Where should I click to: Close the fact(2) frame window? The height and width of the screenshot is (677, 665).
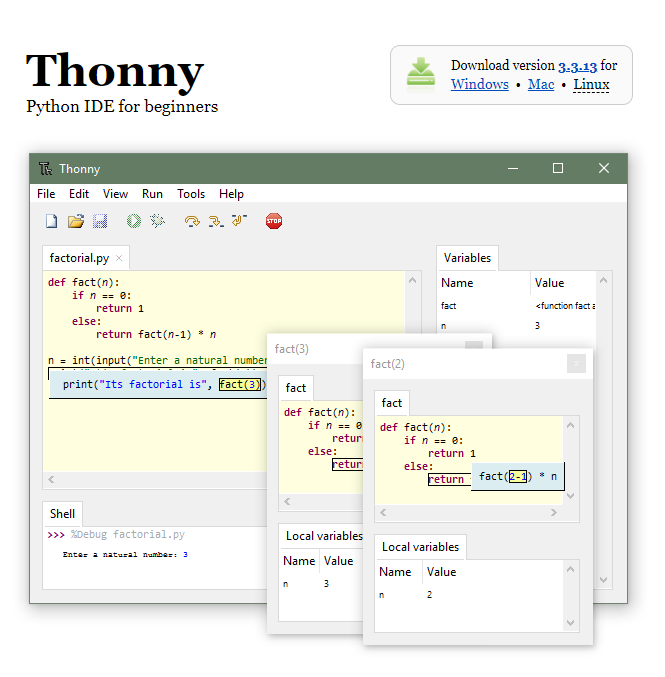[576, 364]
